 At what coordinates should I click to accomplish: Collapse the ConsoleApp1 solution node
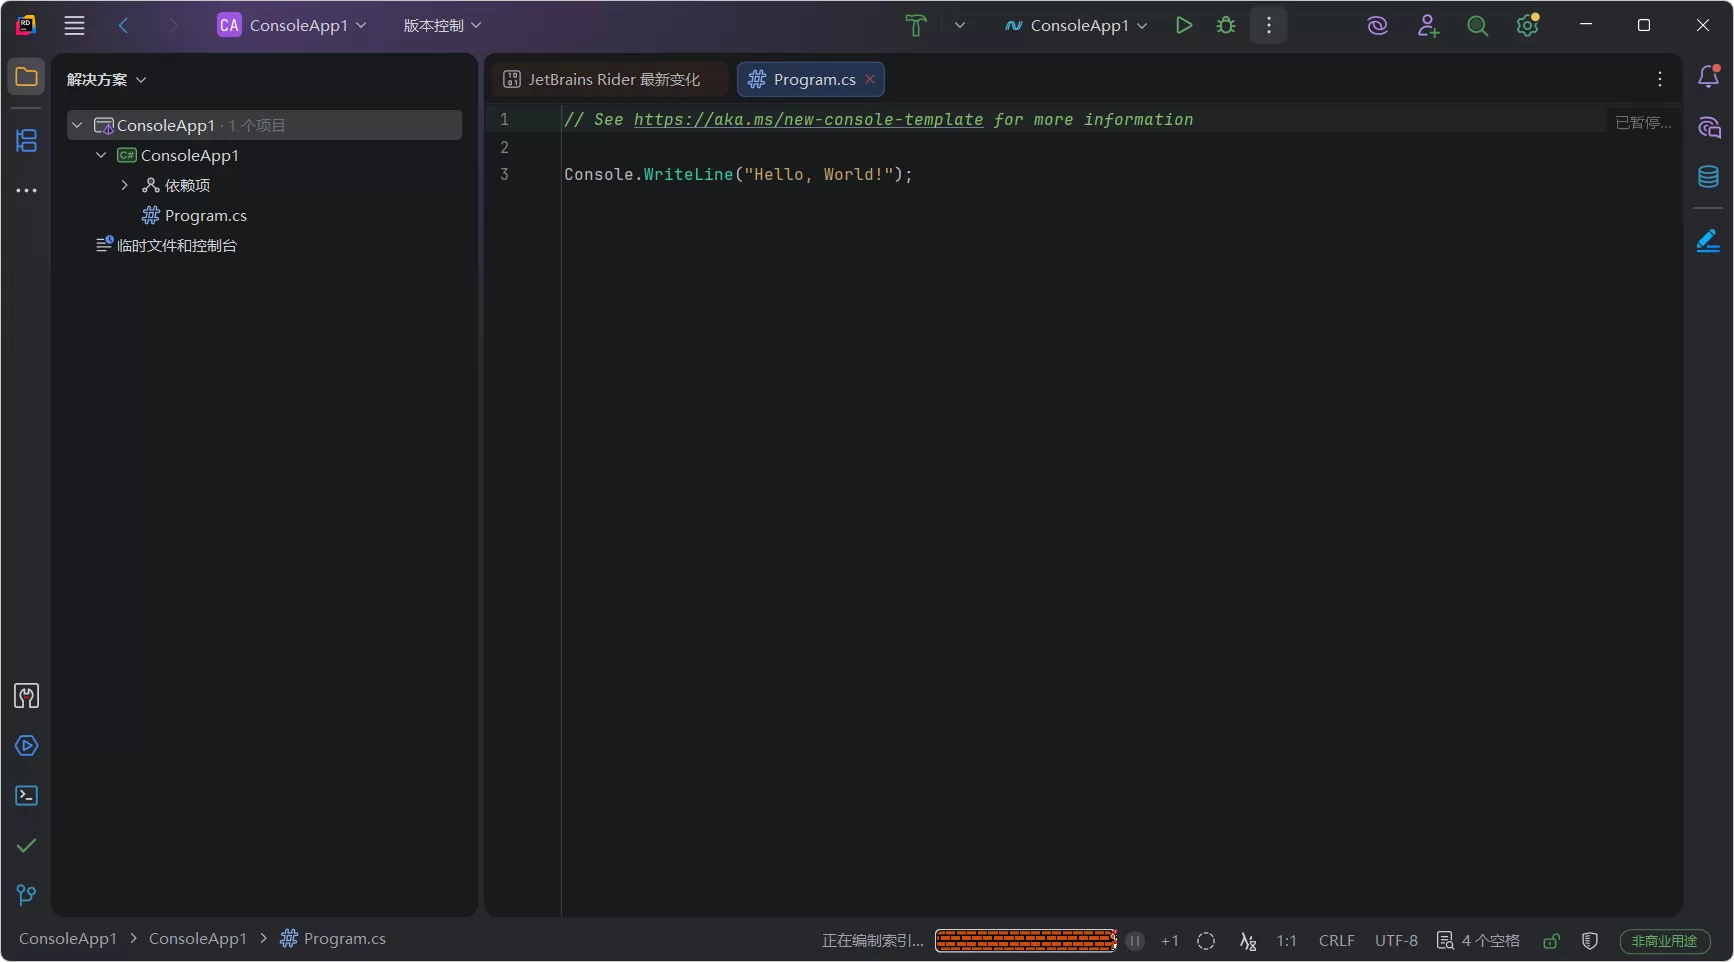click(x=77, y=124)
